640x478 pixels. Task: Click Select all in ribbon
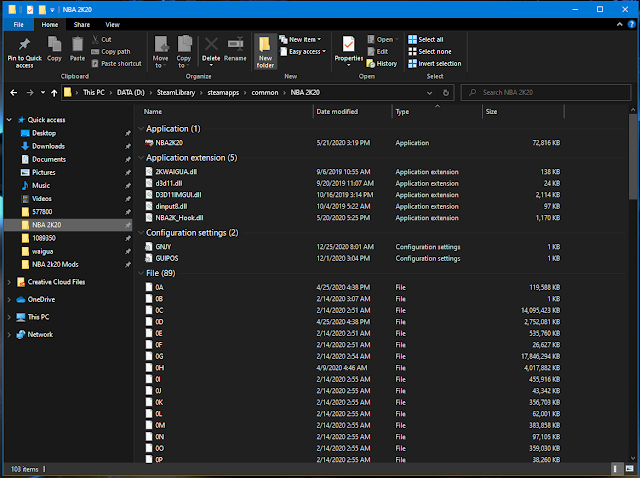(426, 40)
